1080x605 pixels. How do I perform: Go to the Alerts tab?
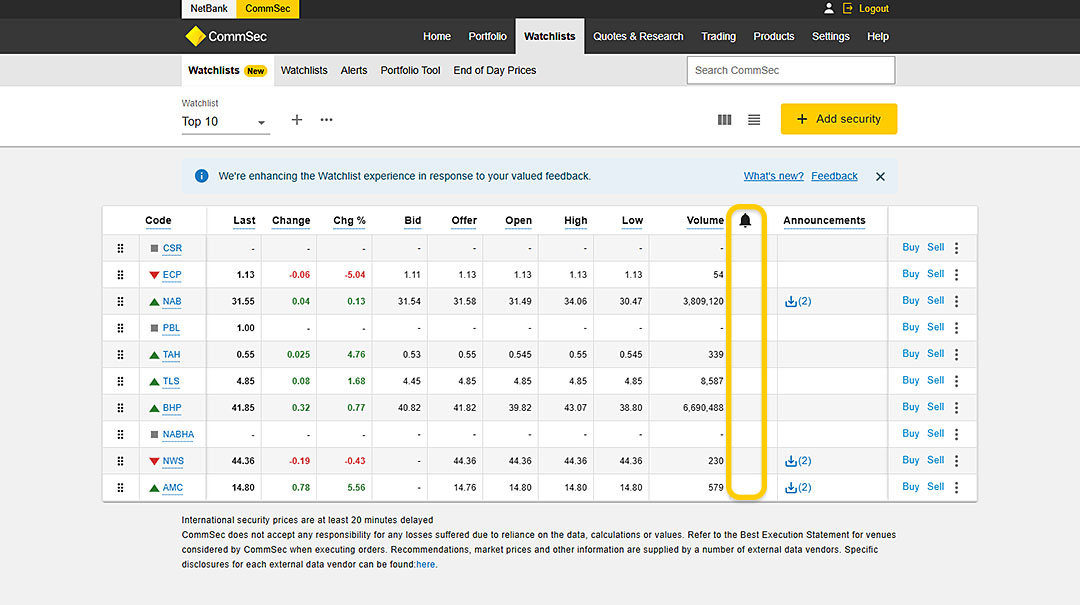click(354, 71)
